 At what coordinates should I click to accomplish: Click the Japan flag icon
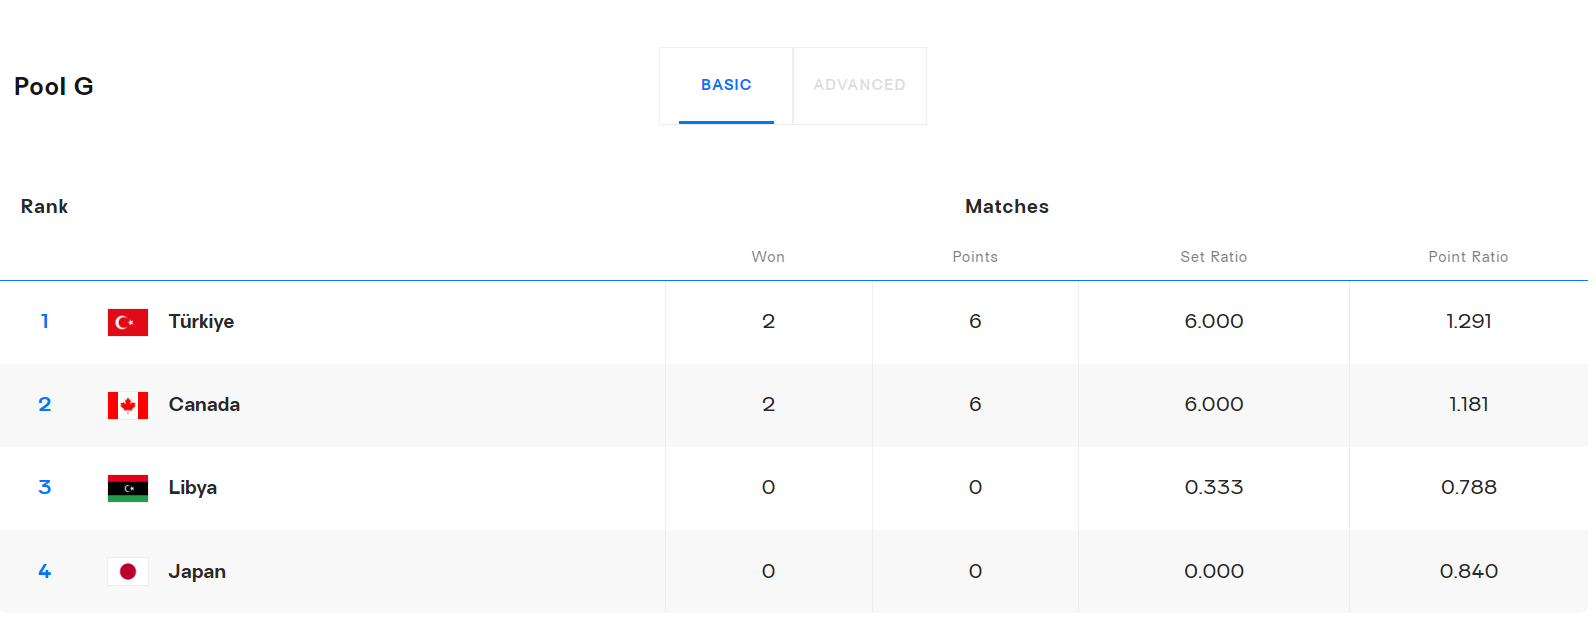pos(128,572)
